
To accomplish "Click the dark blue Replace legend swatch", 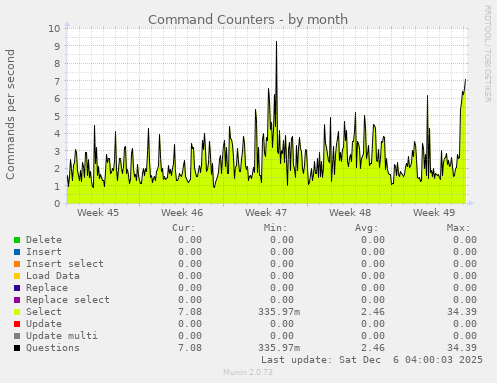I will tap(17, 288).
